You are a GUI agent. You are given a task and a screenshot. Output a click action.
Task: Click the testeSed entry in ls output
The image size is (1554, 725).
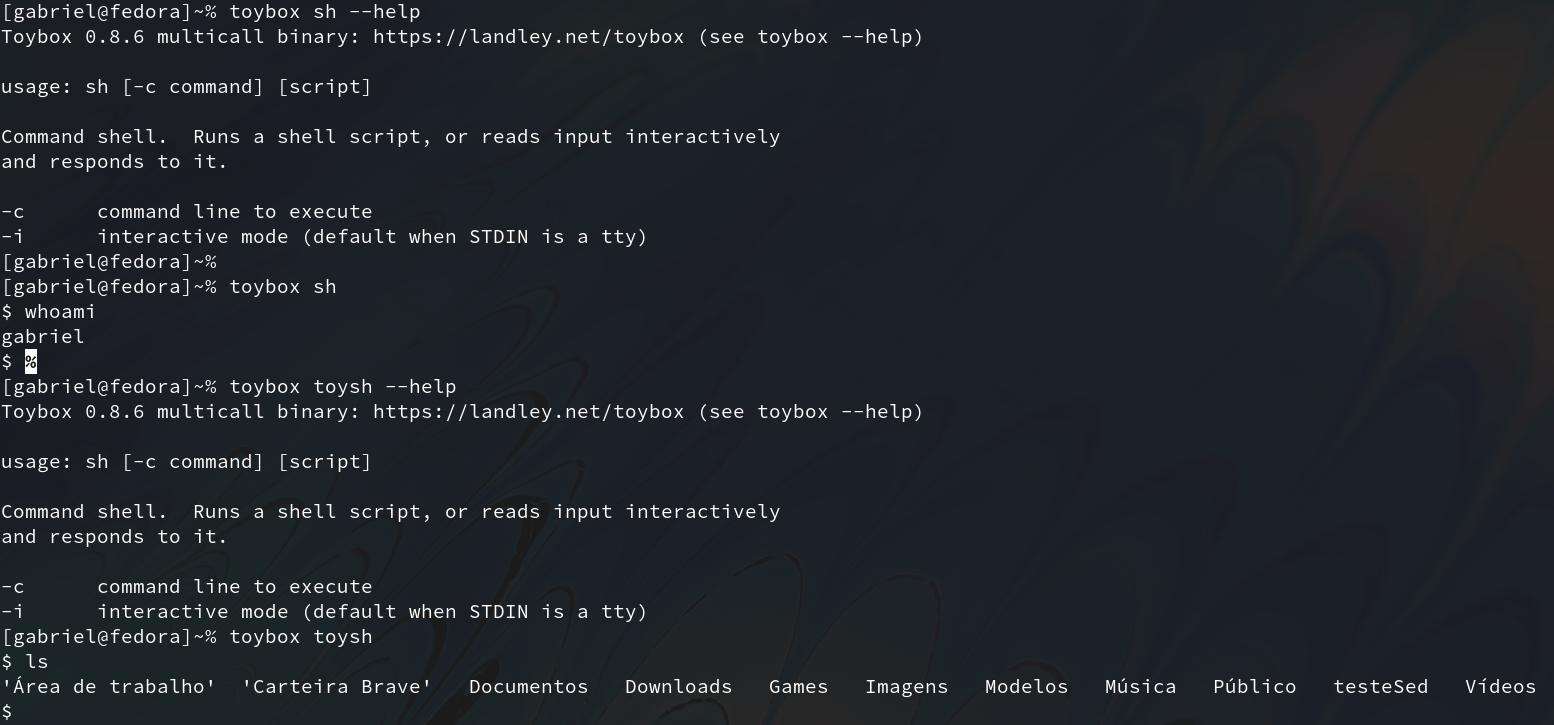[1380, 686]
